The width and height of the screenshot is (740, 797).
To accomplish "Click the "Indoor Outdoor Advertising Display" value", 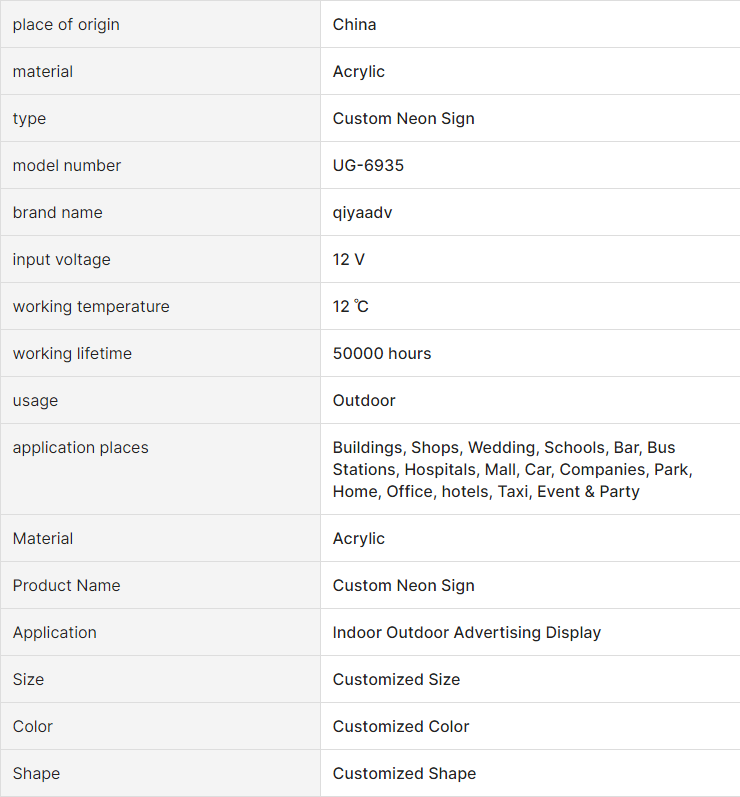I will click(x=467, y=632).
